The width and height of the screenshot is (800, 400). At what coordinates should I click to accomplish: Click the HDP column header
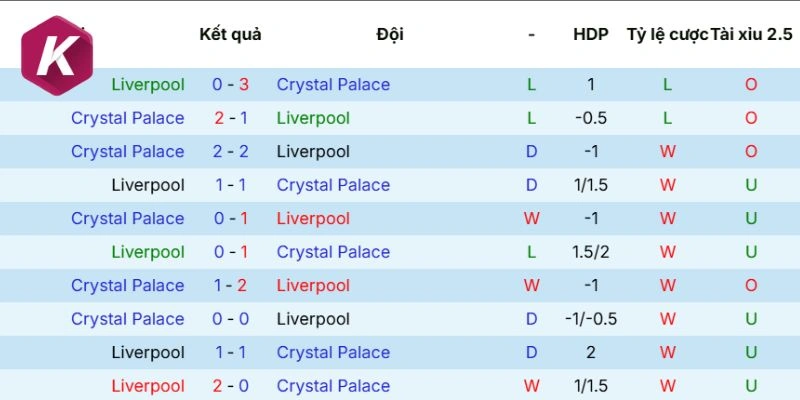[591, 34]
